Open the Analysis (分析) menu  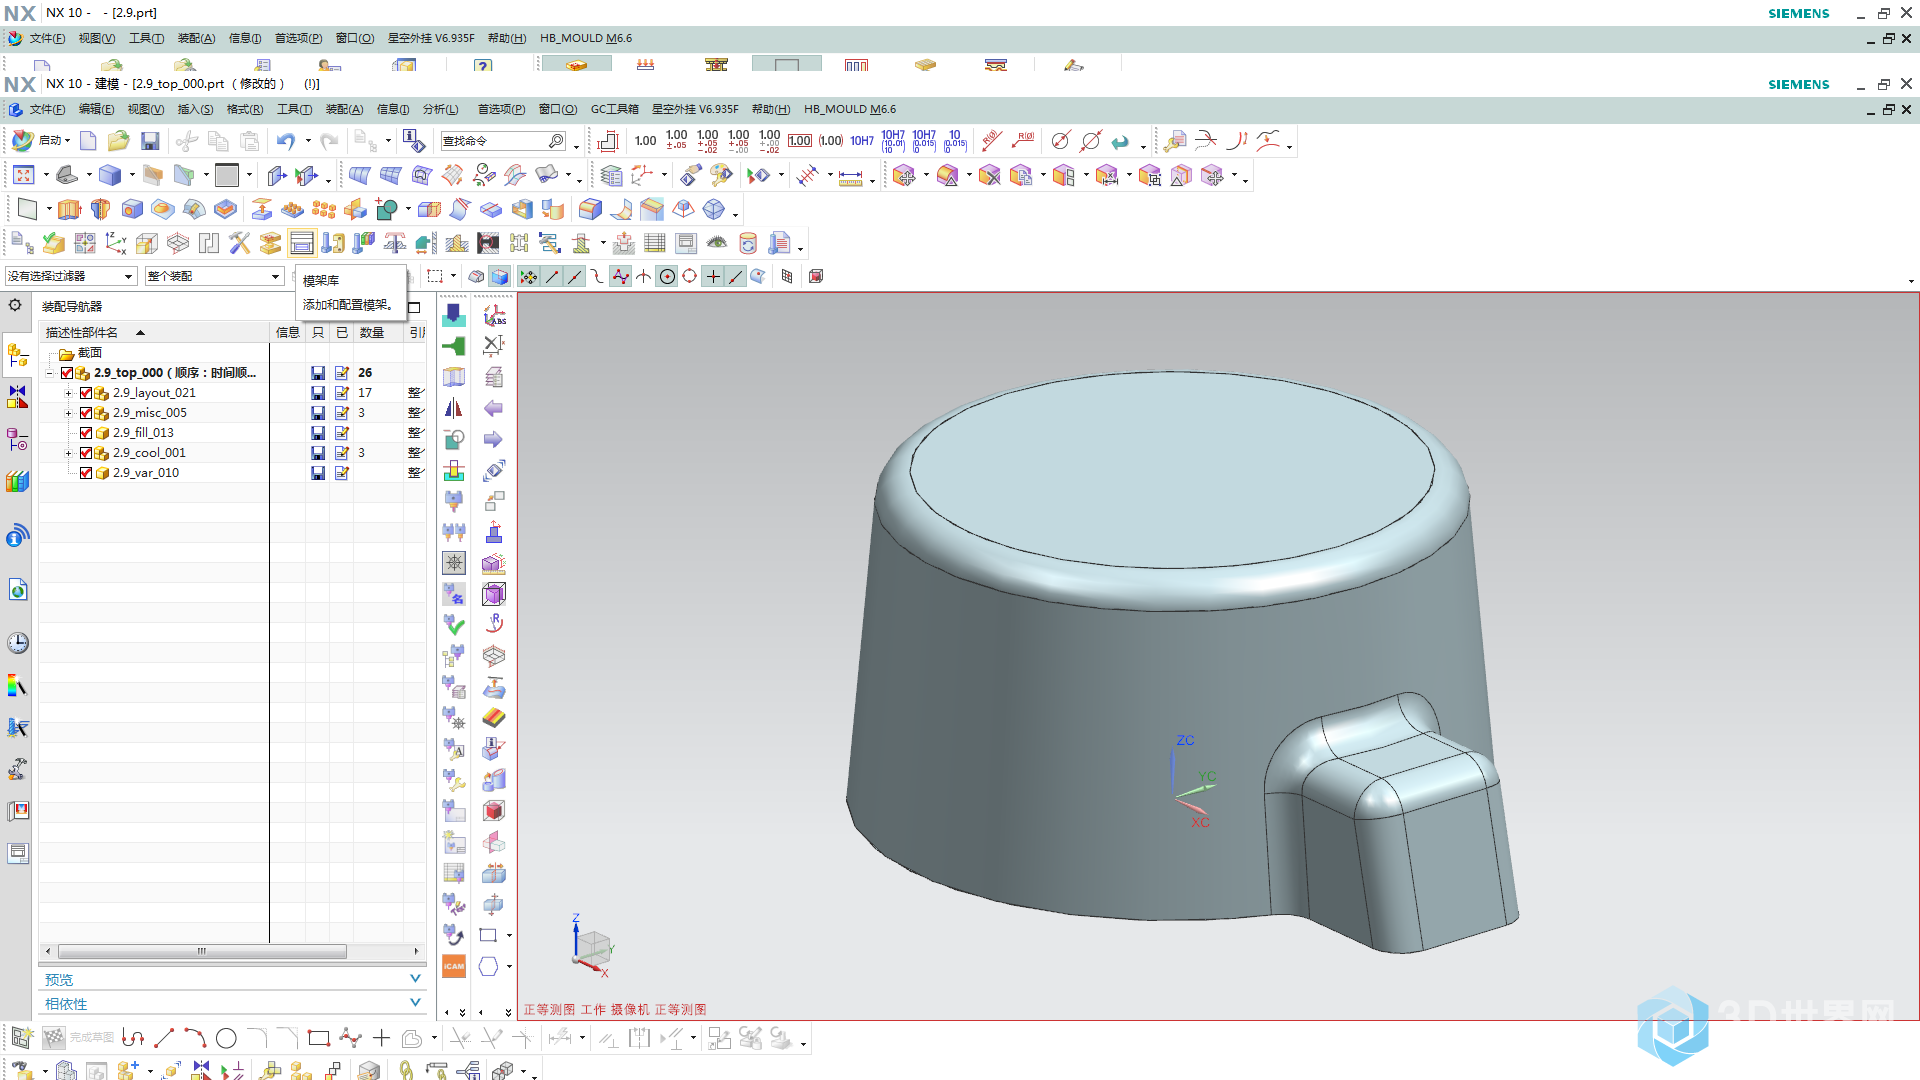(440, 109)
